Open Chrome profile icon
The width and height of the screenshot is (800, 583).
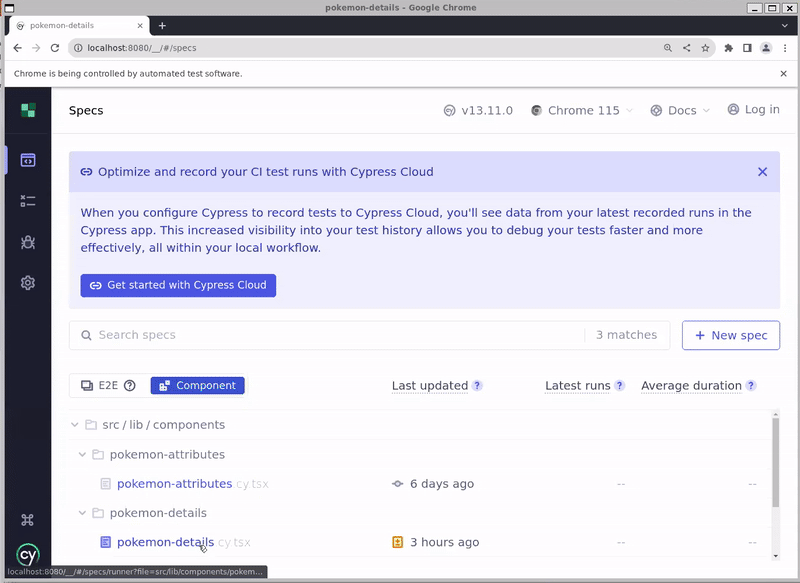[x=766, y=48]
